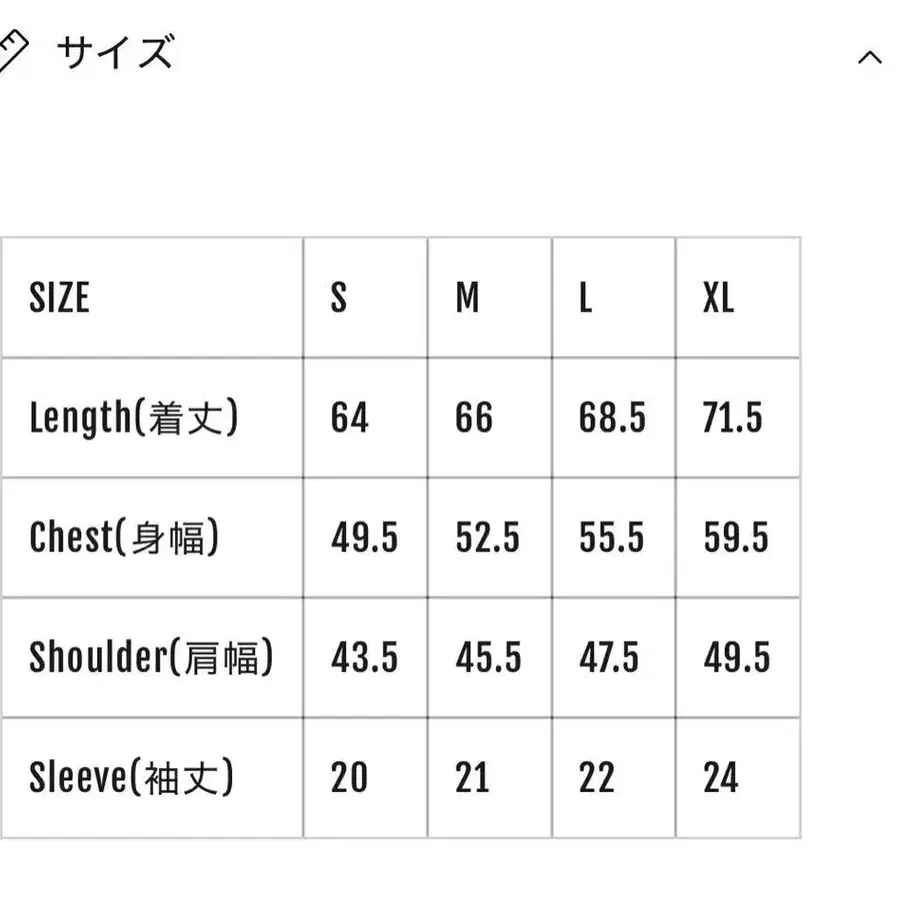Screen dimensions: 900x900
Task: Click the Chest value 52.5 for M
Action: tap(487, 538)
